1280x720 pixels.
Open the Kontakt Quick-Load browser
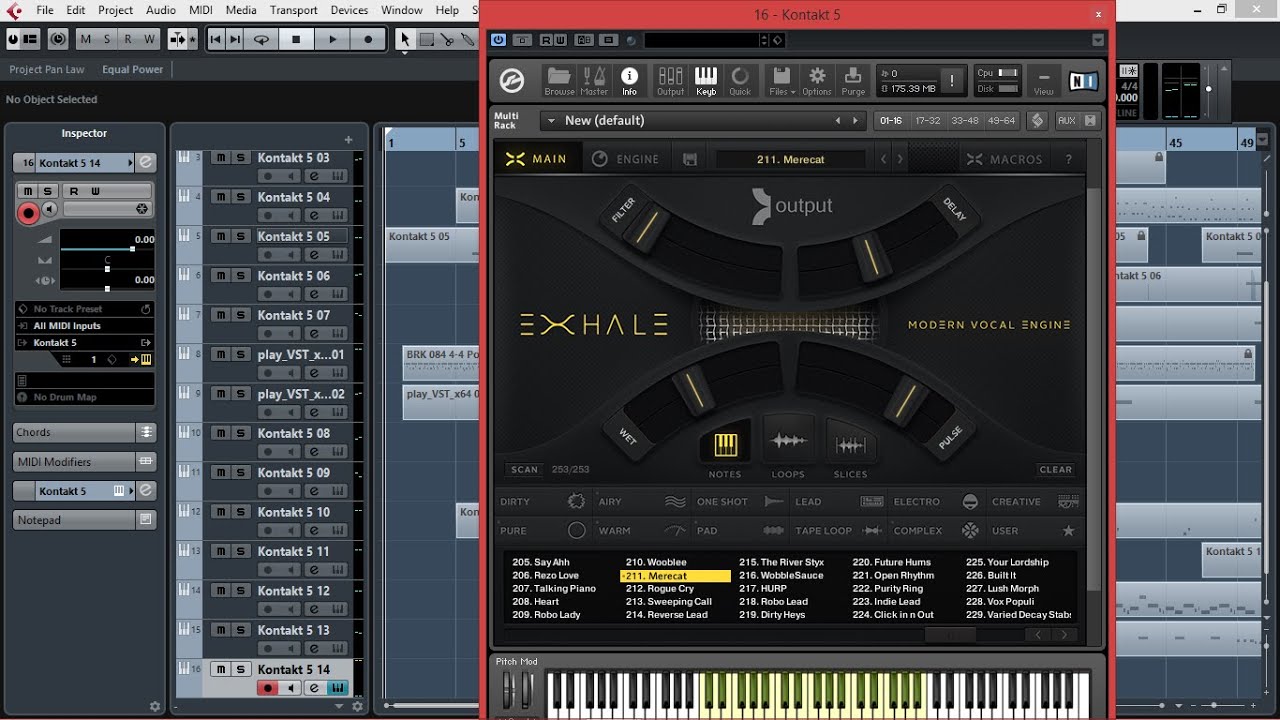click(740, 80)
